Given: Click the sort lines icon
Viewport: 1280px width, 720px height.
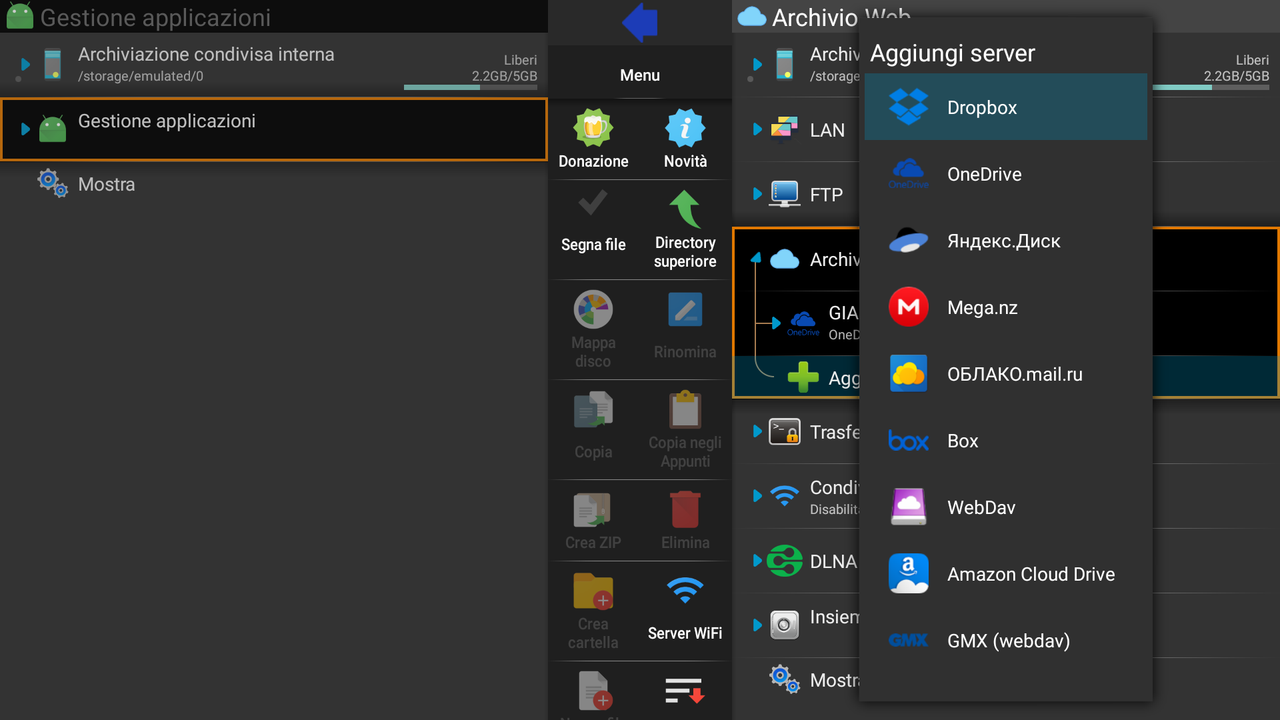Looking at the screenshot, I should click(685, 691).
